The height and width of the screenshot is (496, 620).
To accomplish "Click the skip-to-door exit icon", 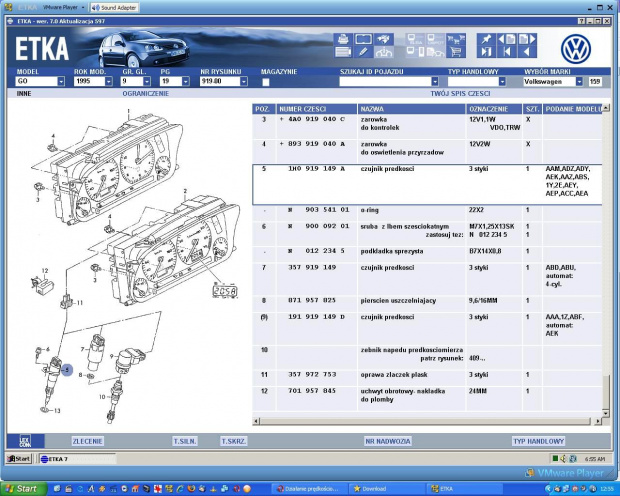I will pos(486,52).
